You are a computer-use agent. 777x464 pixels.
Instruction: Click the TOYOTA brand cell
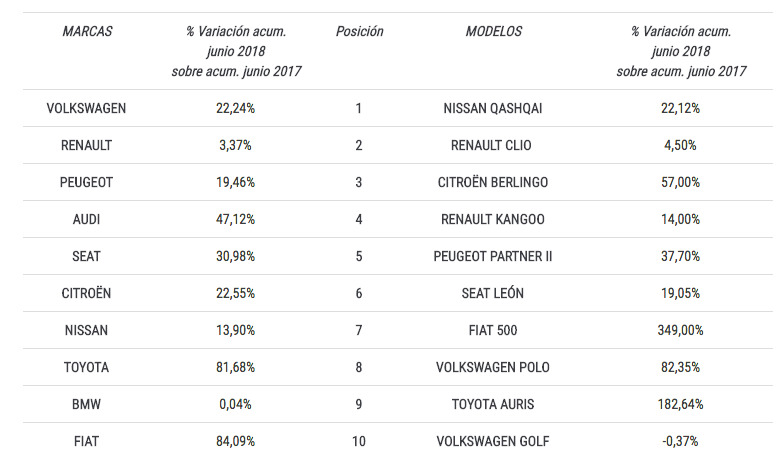click(87, 367)
